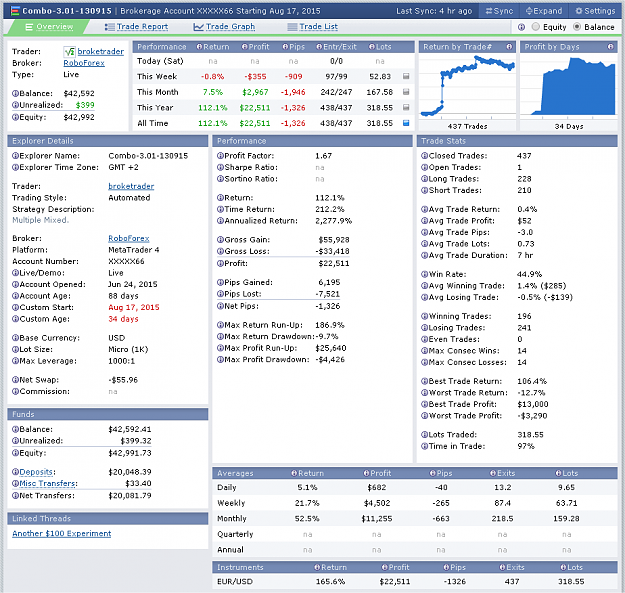
Task: Click Monthly averages row label
Action: (232, 518)
